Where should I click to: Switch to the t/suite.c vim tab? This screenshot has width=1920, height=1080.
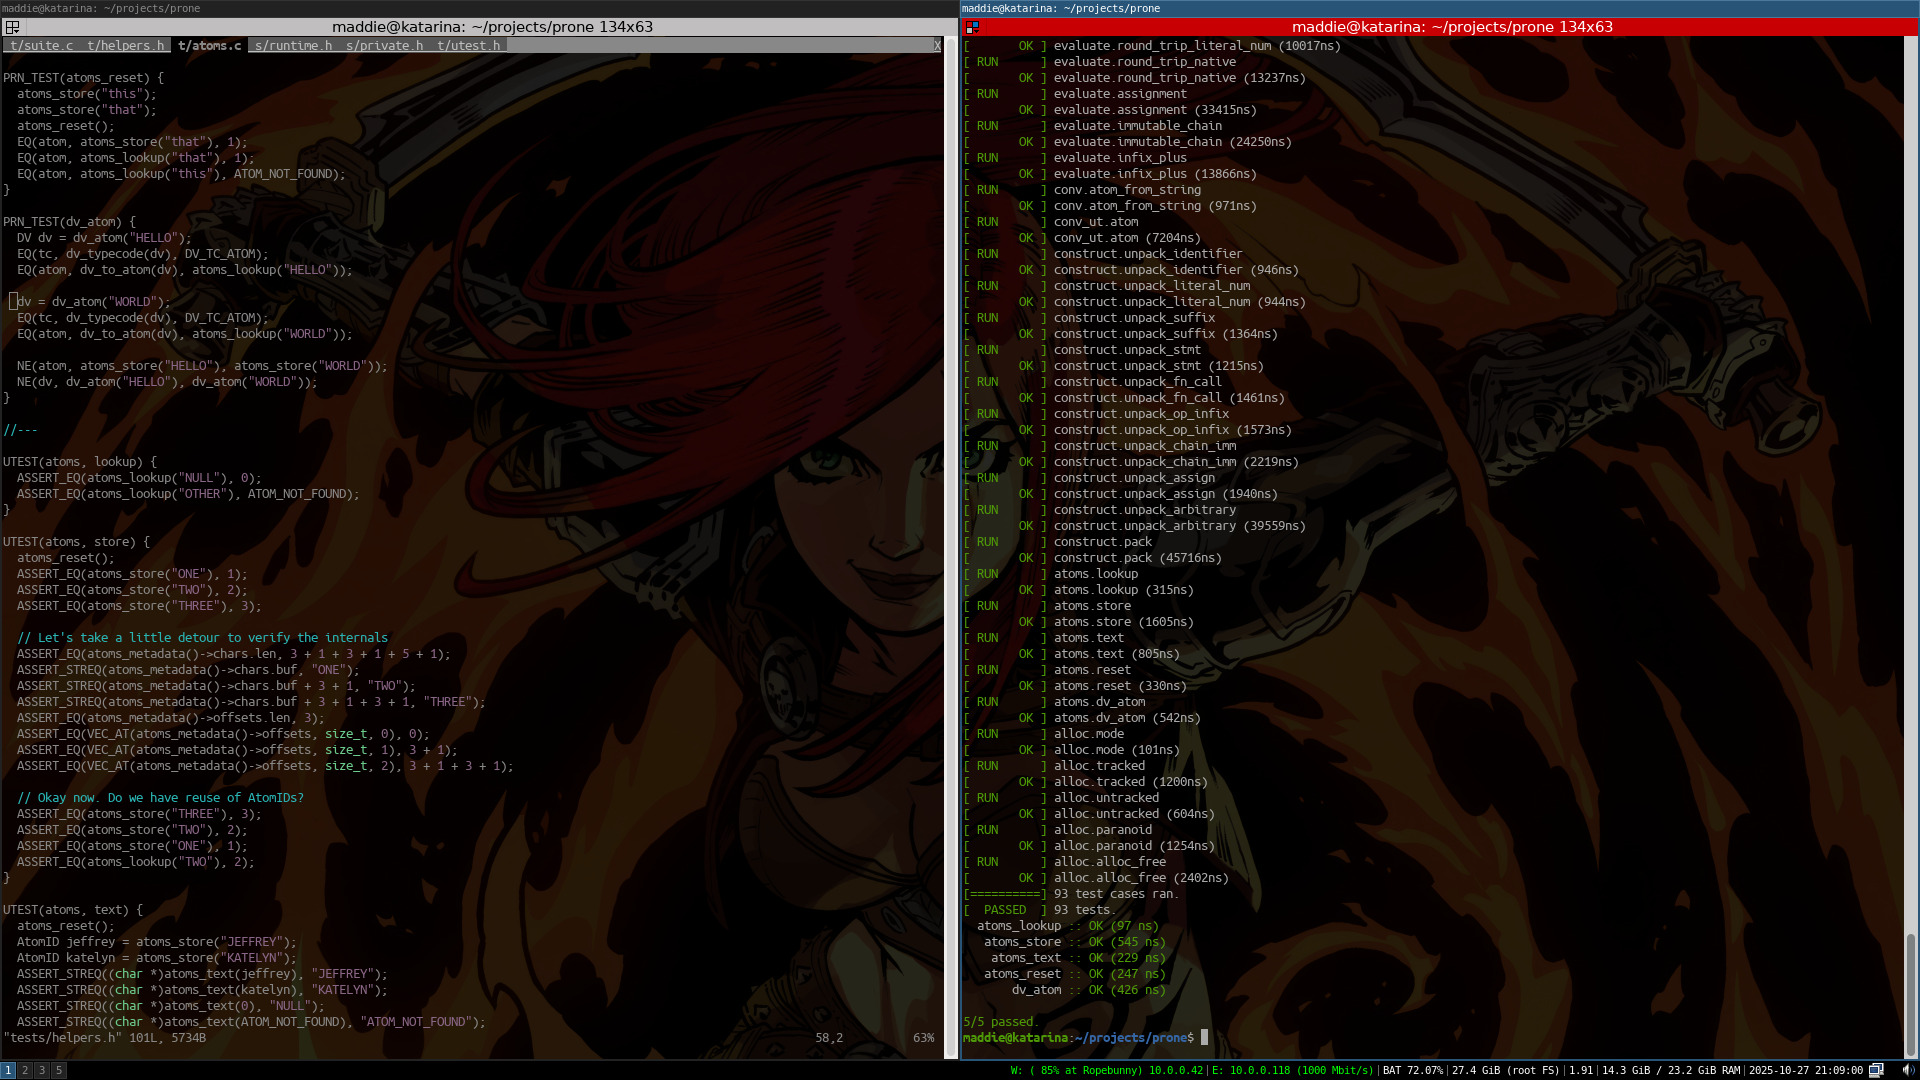coord(41,45)
